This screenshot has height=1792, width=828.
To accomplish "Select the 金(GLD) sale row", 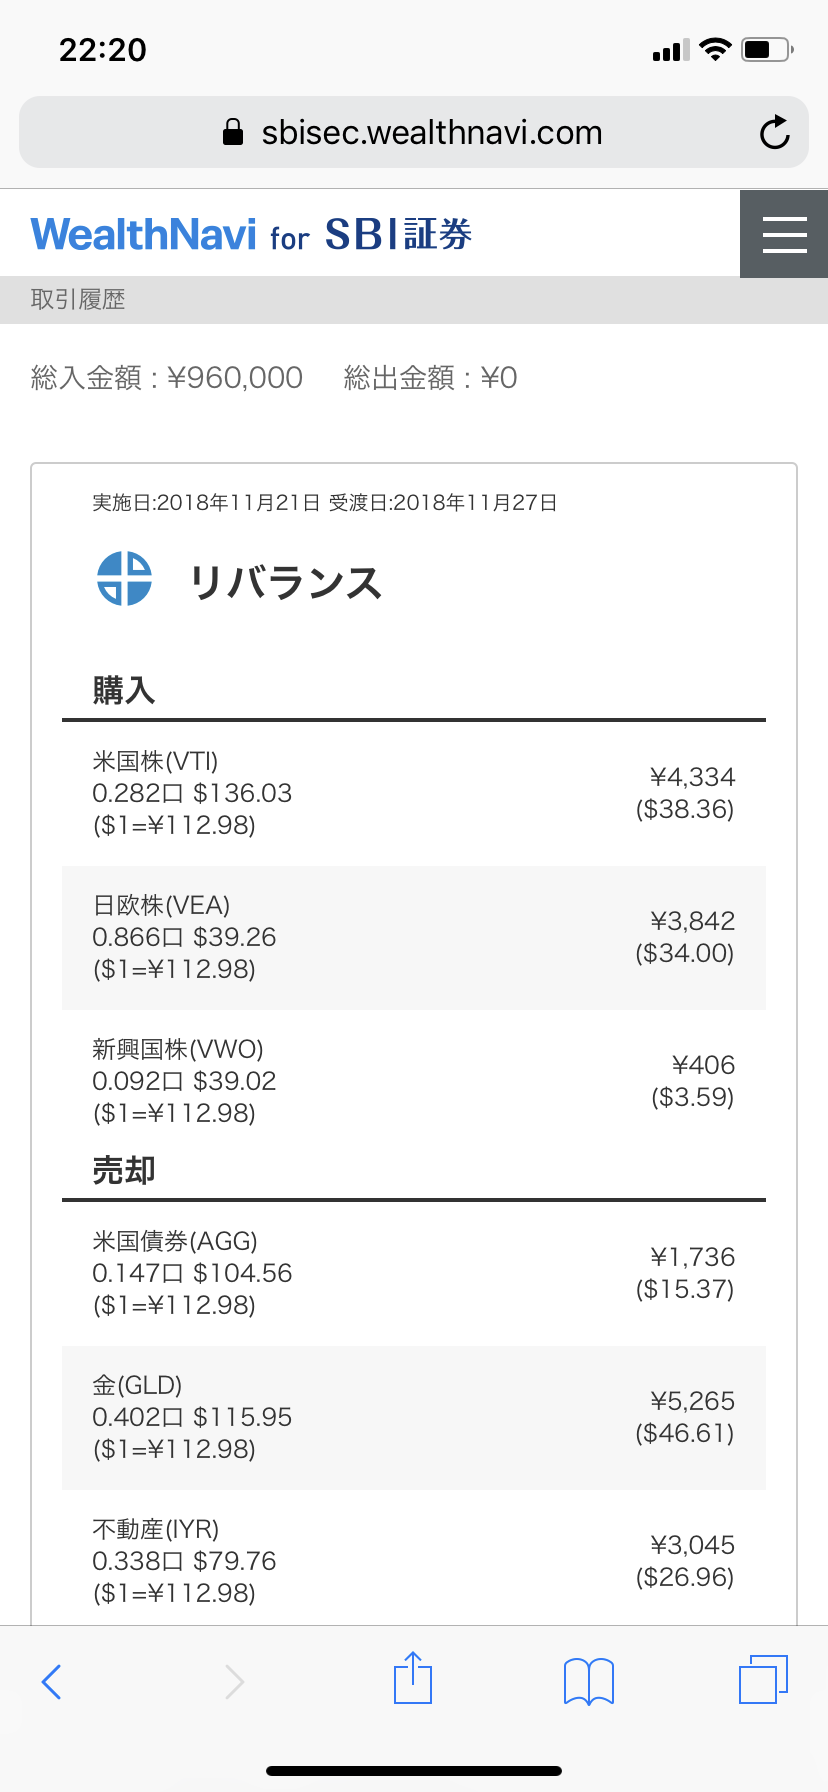I will coord(413,1417).
